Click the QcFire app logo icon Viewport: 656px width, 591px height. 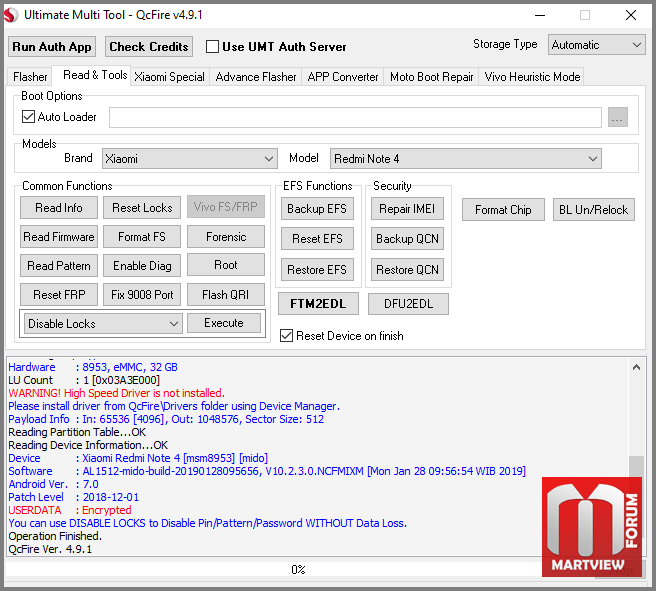[11, 15]
